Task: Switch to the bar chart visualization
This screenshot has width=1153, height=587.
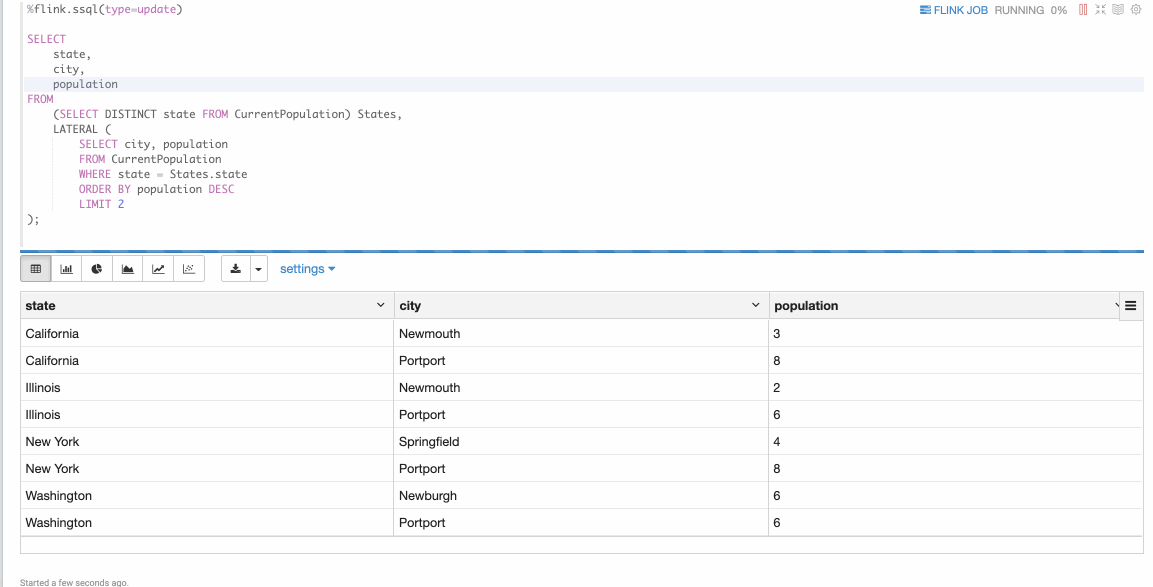Action: pos(66,268)
